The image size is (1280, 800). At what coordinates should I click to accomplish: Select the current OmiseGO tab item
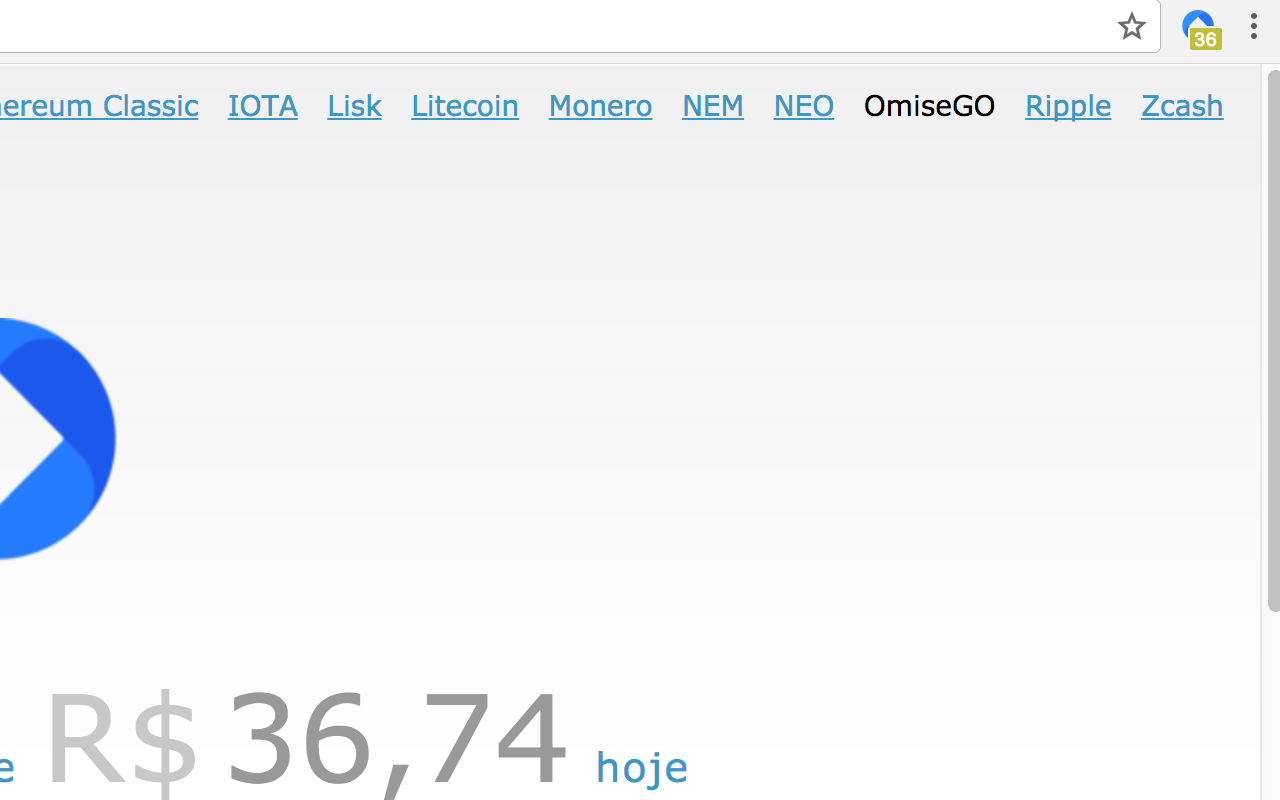(929, 105)
